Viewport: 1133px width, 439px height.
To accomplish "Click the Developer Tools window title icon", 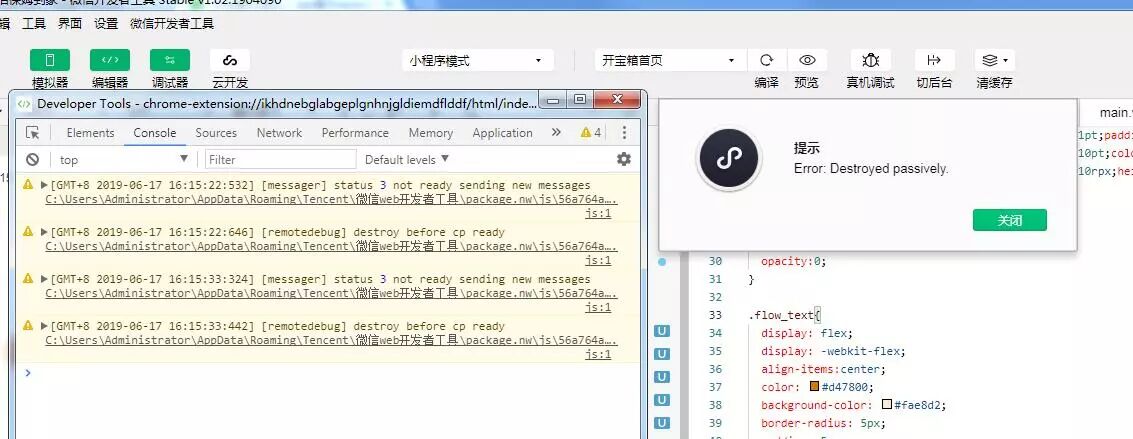I will pos(24,103).
